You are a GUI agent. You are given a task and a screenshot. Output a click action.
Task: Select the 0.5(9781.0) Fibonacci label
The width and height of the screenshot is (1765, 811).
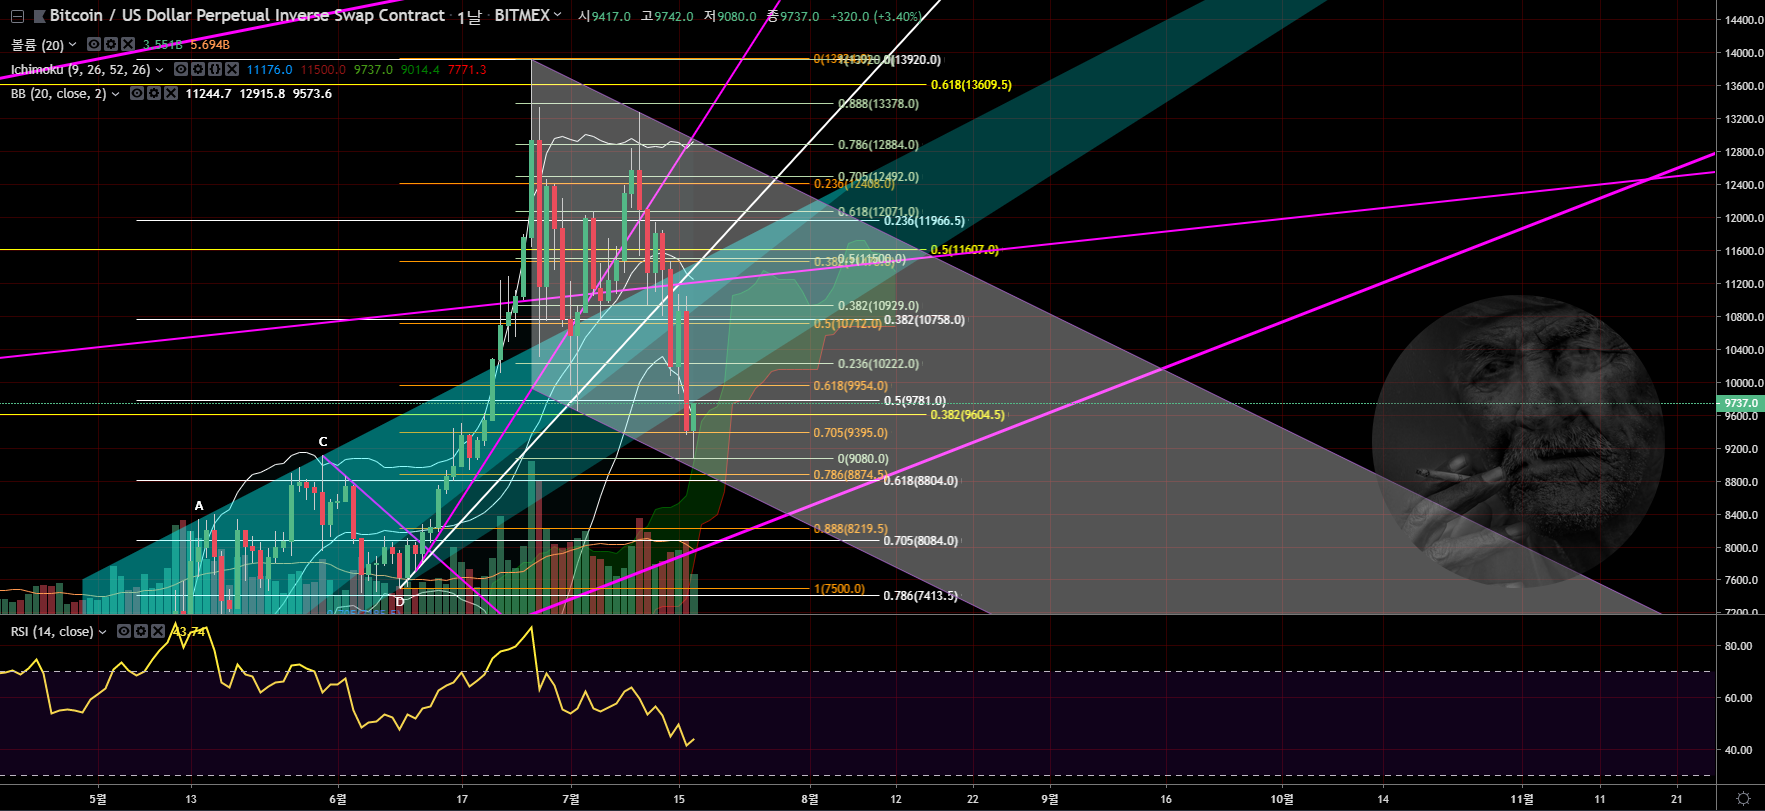[915, 401]
